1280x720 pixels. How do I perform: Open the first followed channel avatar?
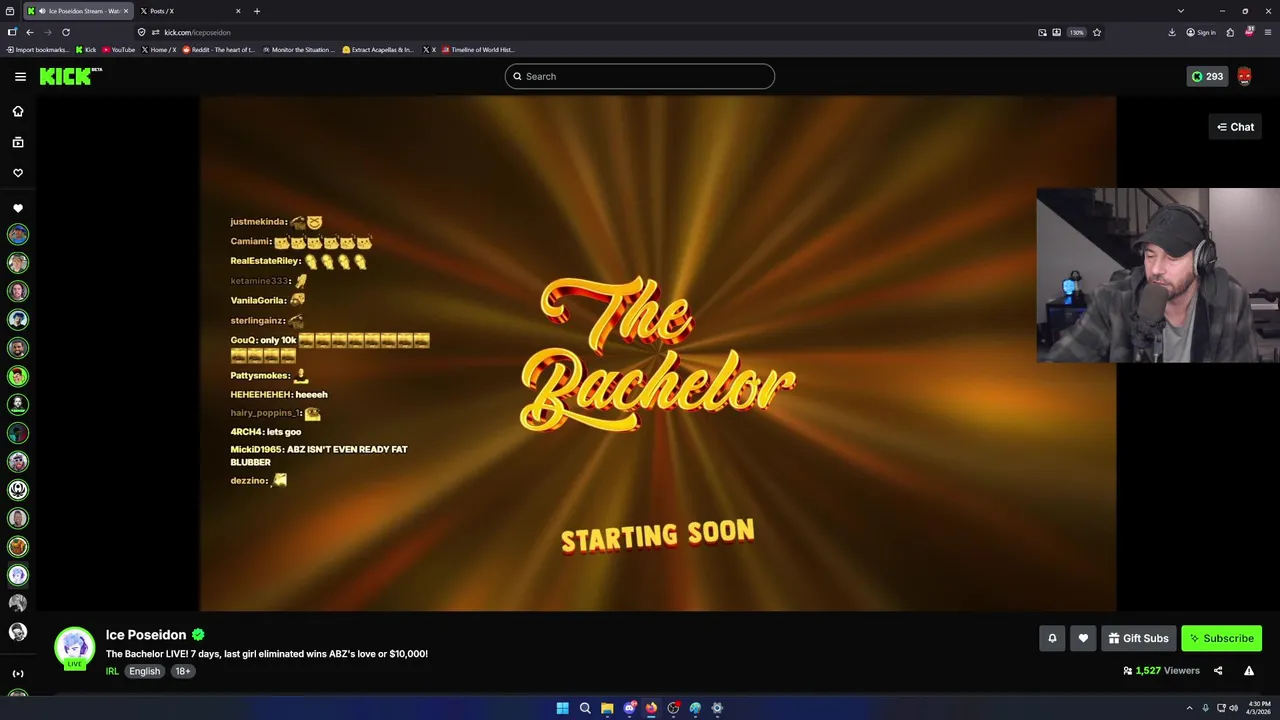click(x=18, y=234)
